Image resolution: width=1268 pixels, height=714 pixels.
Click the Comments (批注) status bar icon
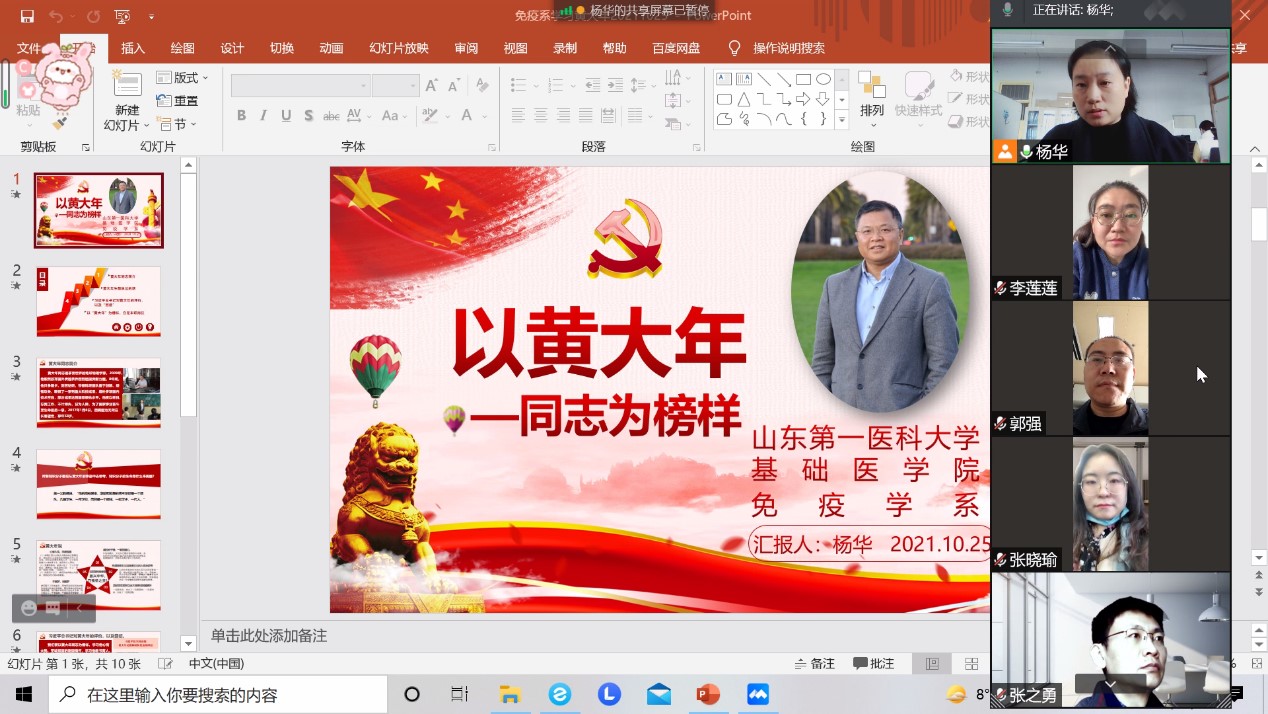[x=874, y=664]
